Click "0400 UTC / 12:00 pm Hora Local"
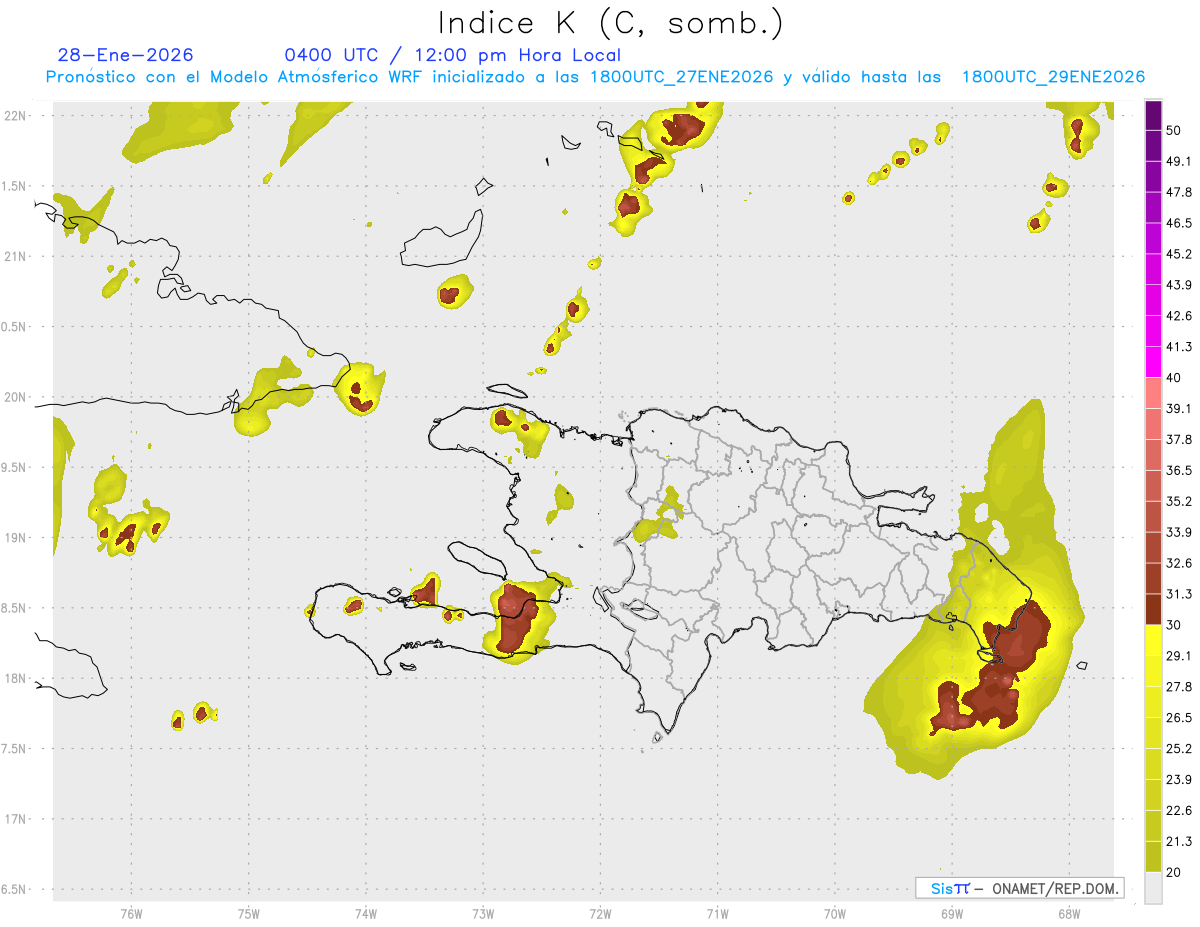This screenshot has width=1200, height=927. click(x=453, y=55)
